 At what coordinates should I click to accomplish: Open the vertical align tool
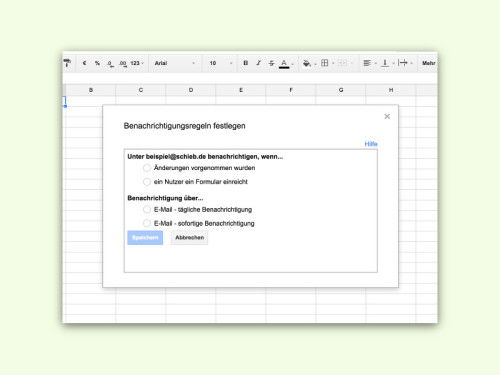coord(385,63)
